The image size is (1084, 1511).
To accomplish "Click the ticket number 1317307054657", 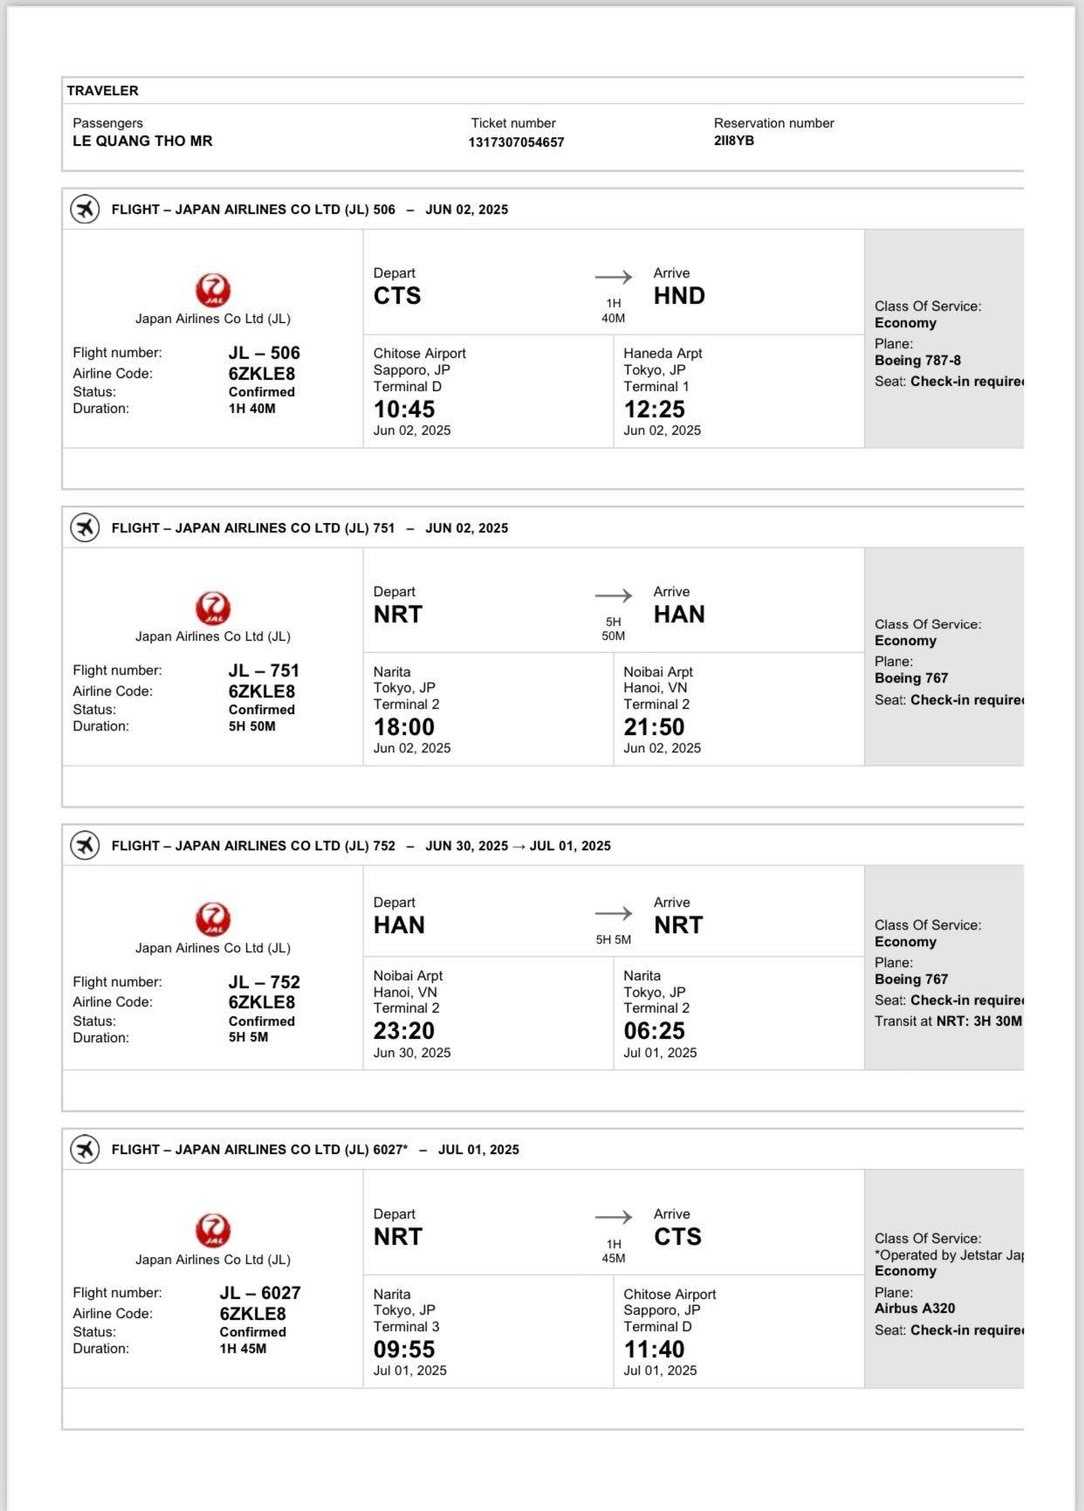I will click(x=516, y=142).
